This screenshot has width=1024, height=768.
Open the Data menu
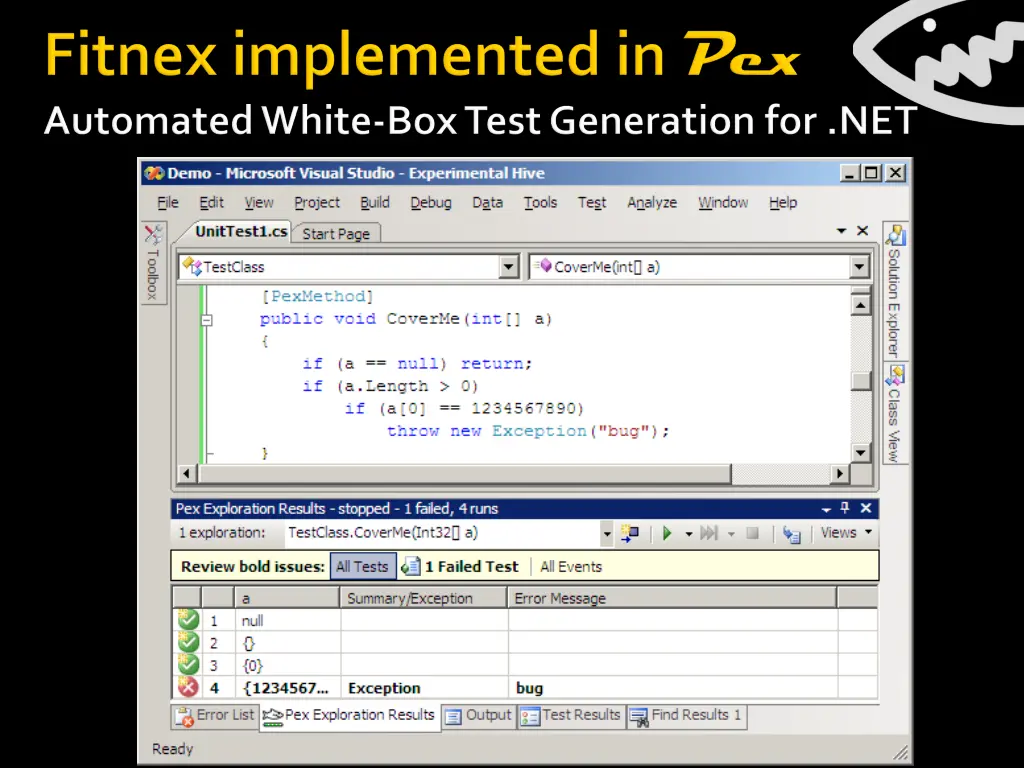tap(487, 202)
